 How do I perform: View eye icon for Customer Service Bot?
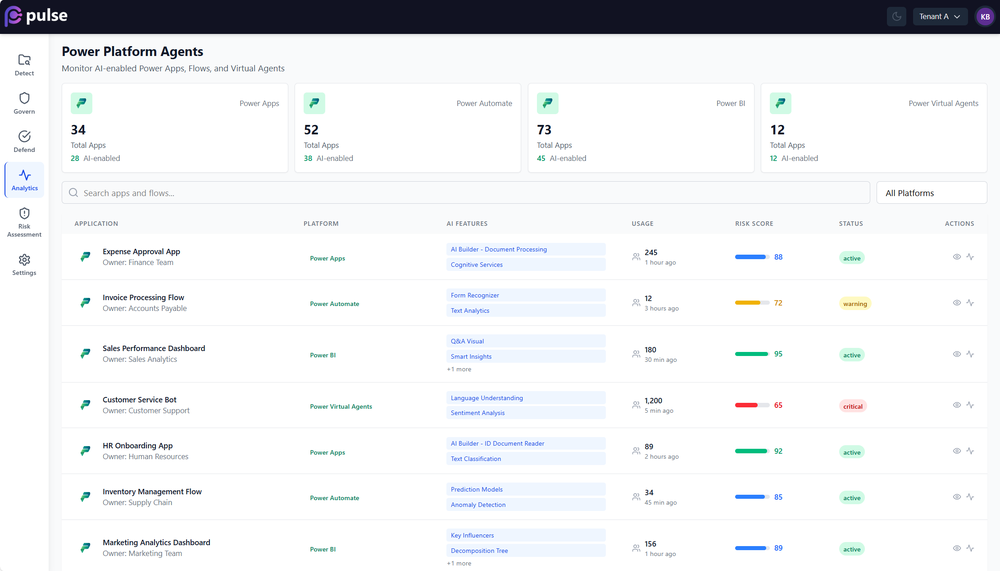click(957, 405)
